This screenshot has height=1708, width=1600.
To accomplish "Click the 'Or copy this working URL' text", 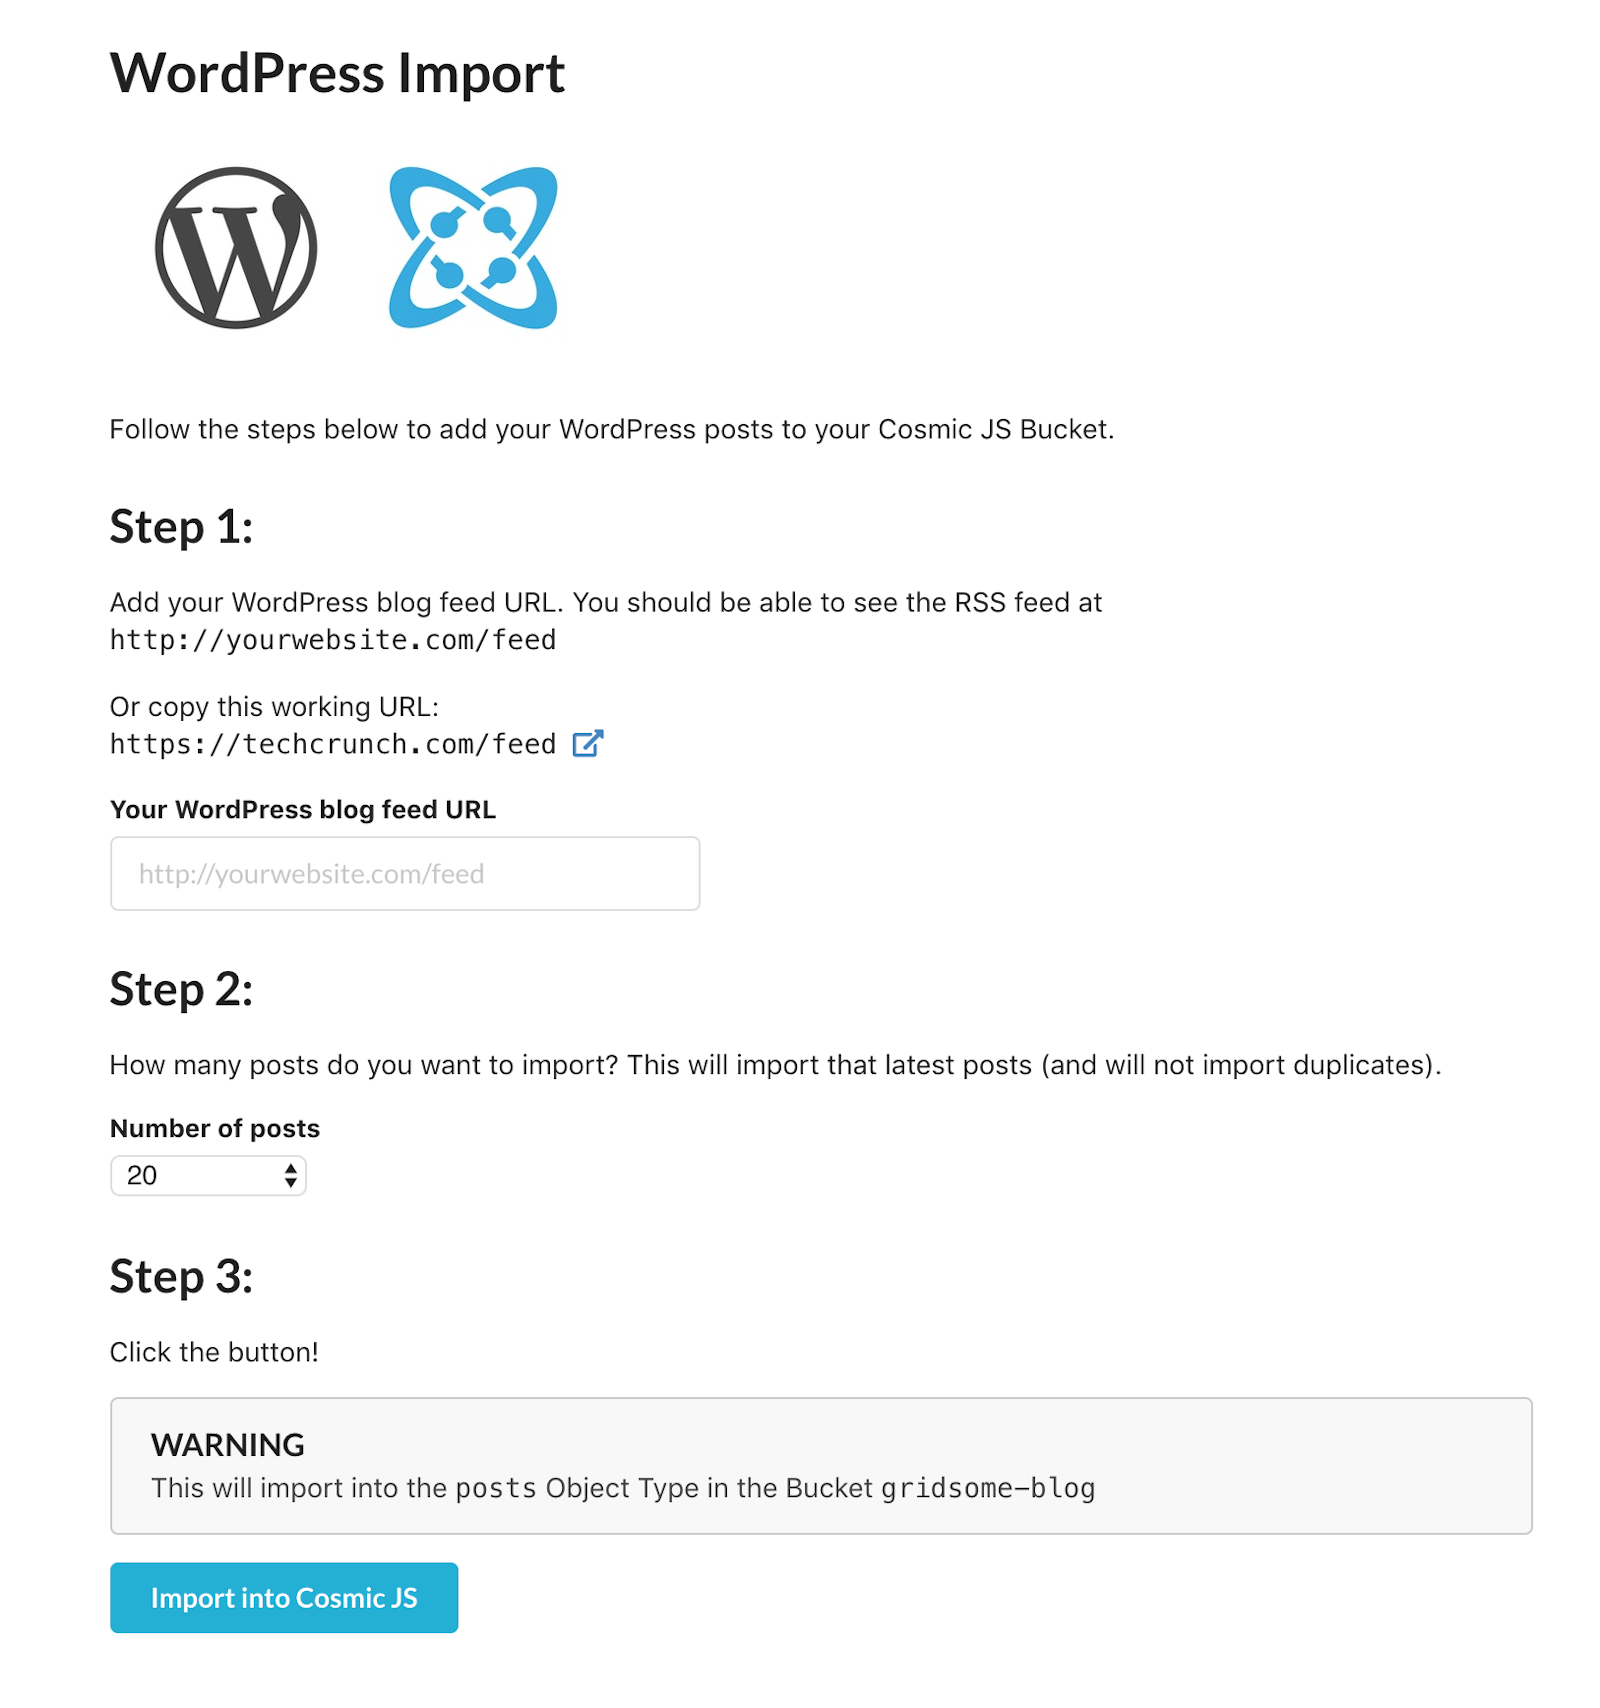I will [x=275, y=707].
